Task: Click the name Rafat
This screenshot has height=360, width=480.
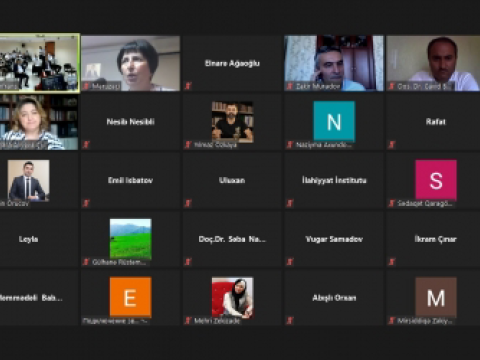Action: (436, 122)
